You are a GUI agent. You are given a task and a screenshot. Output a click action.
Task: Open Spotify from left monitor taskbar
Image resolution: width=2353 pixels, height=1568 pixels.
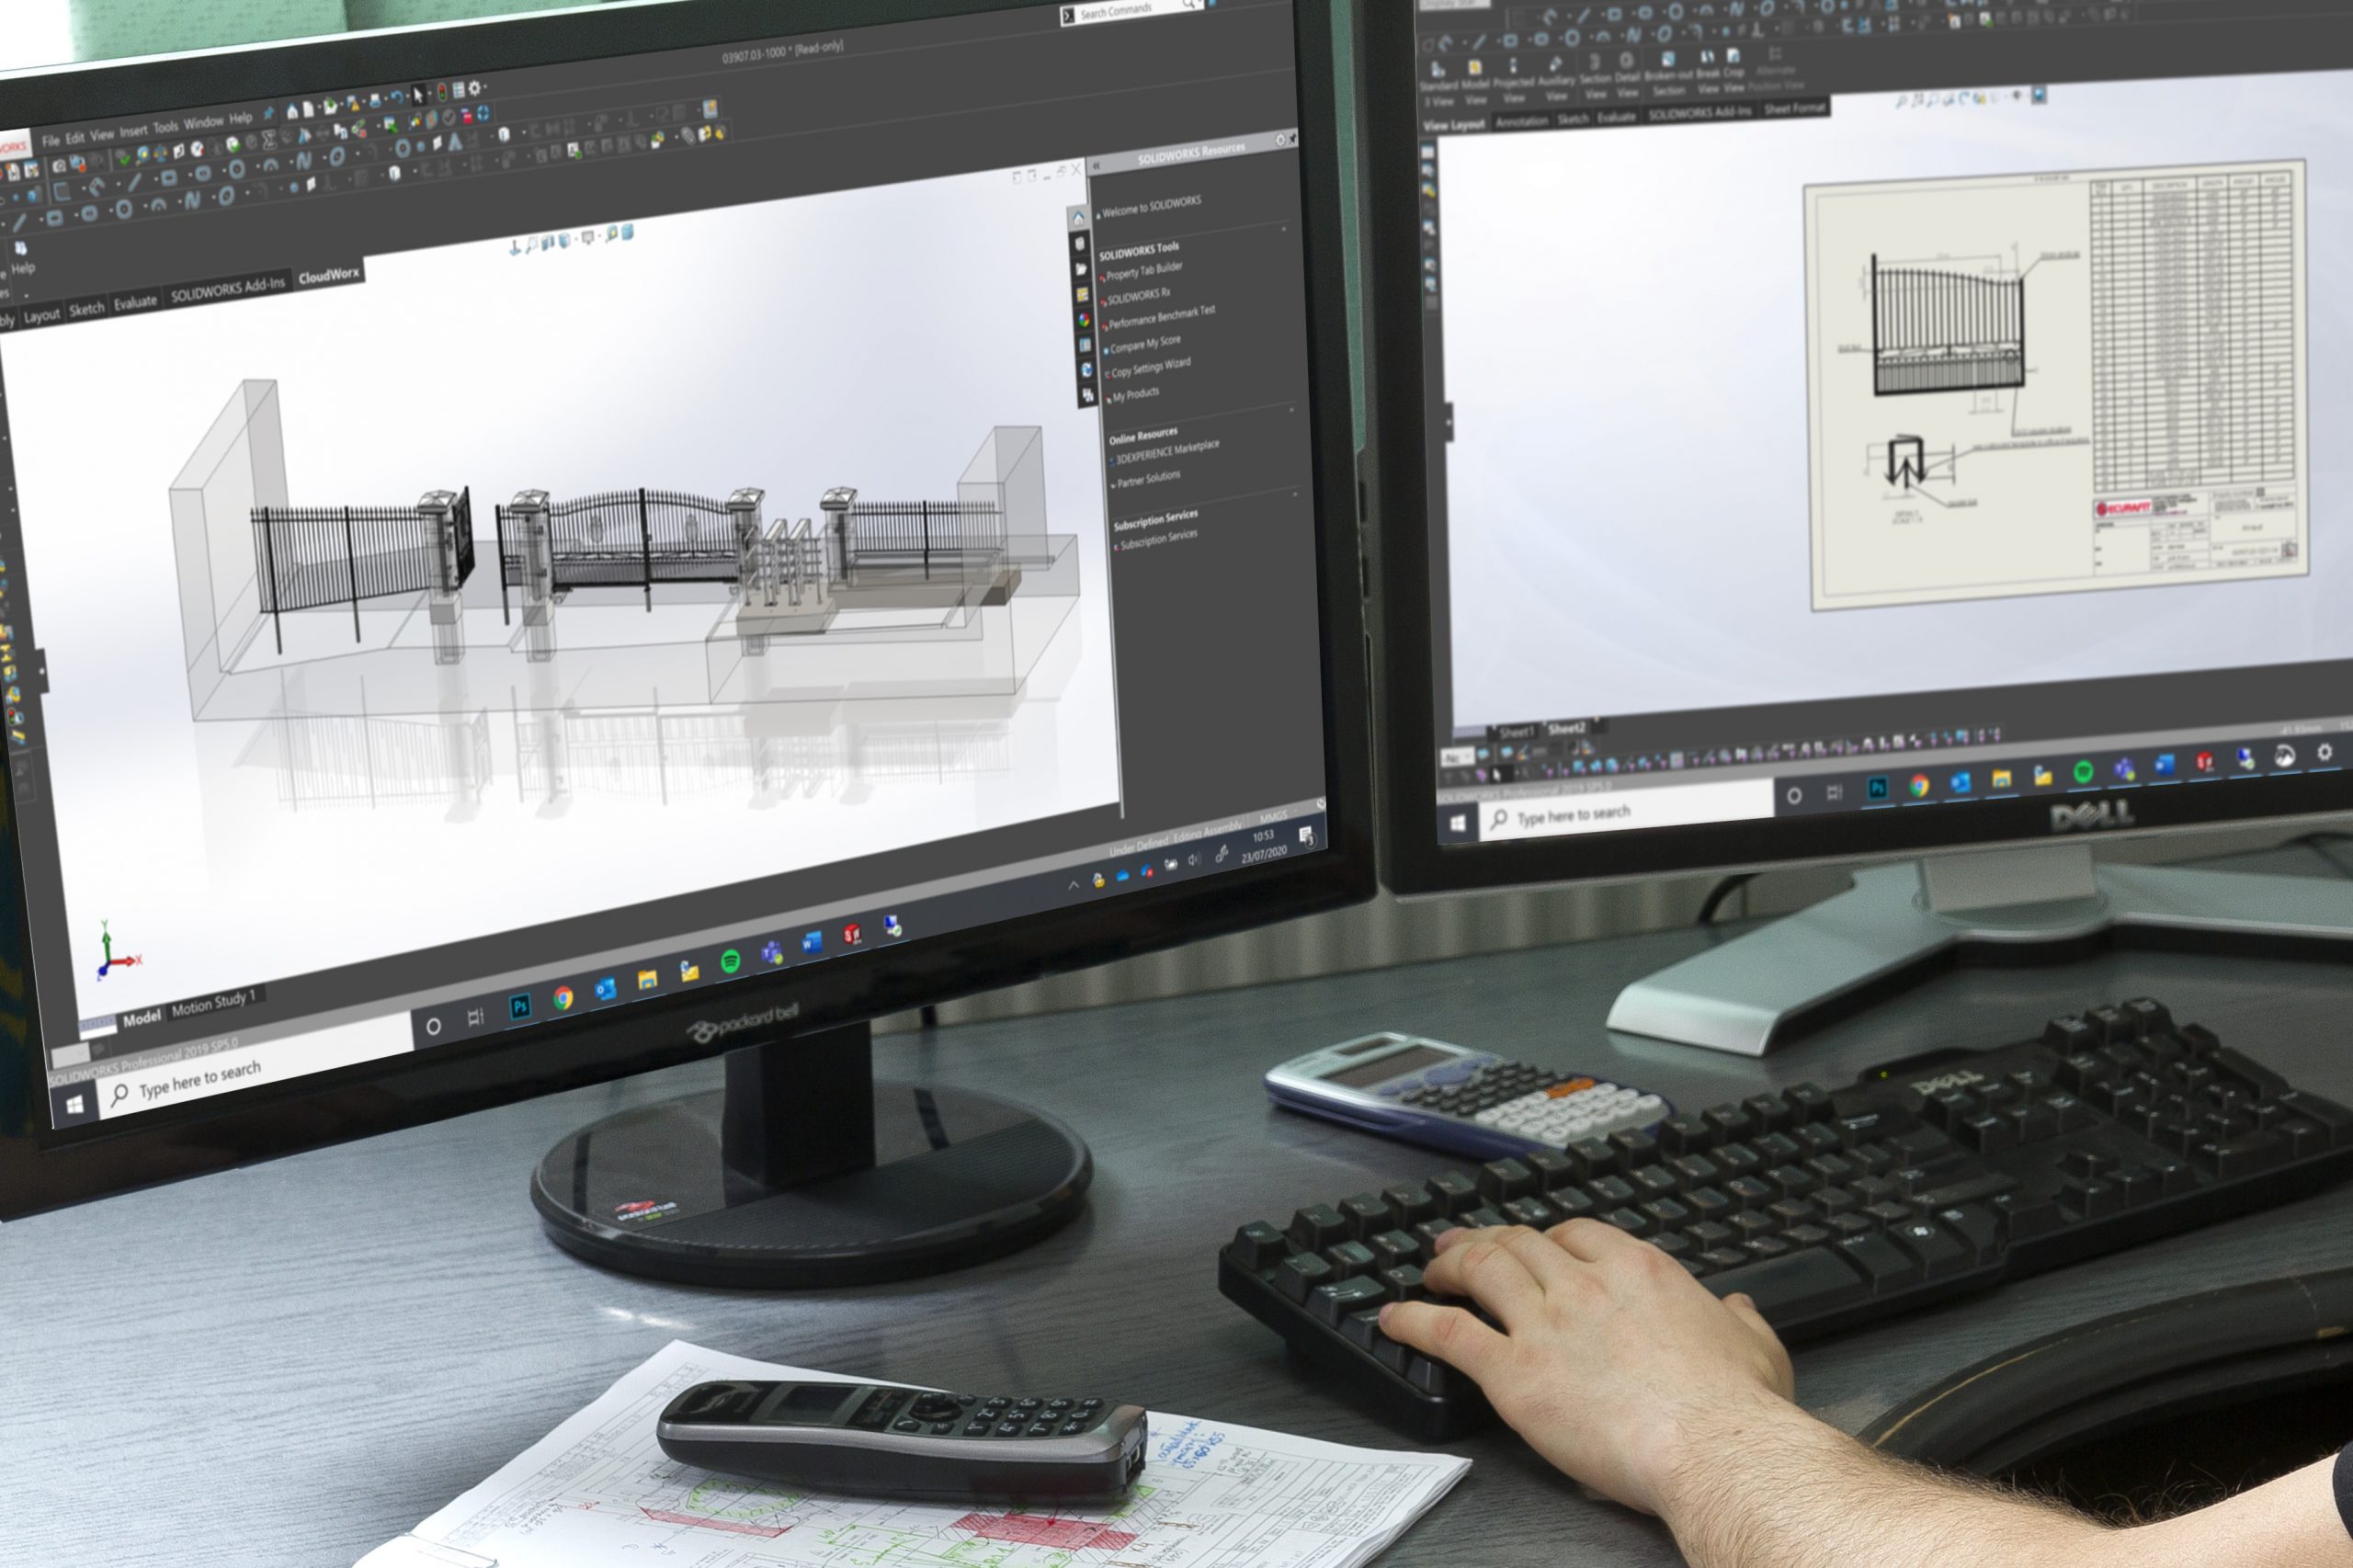(x=730, y=962)
